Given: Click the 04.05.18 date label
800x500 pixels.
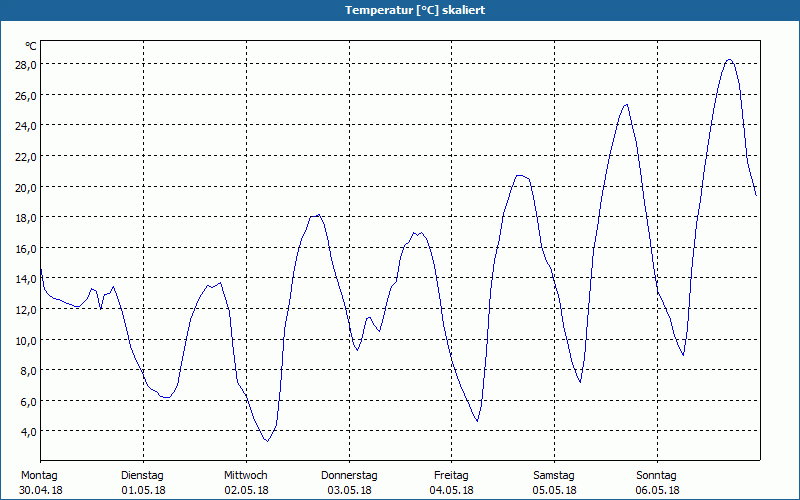Looking at the screenshot, I should [452, 490].
